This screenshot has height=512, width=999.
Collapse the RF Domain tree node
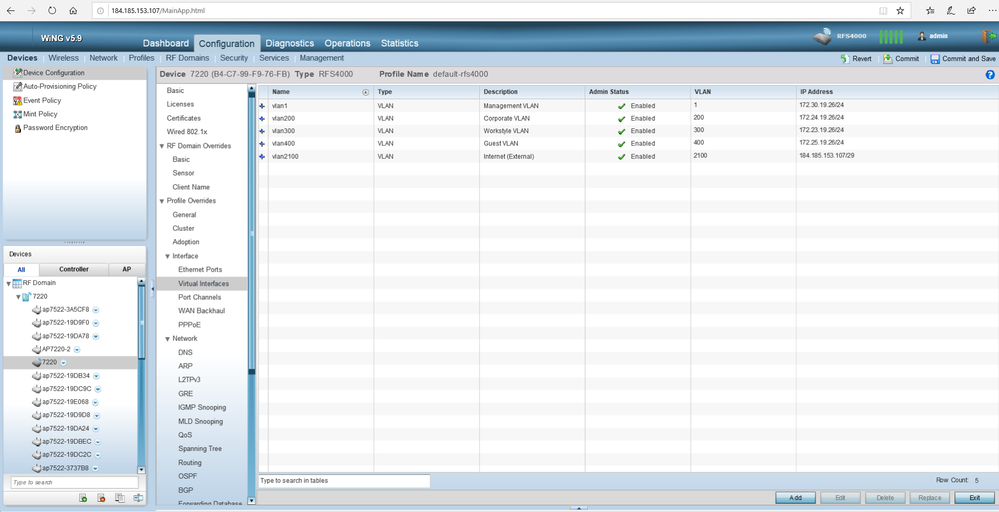point(9,284)
